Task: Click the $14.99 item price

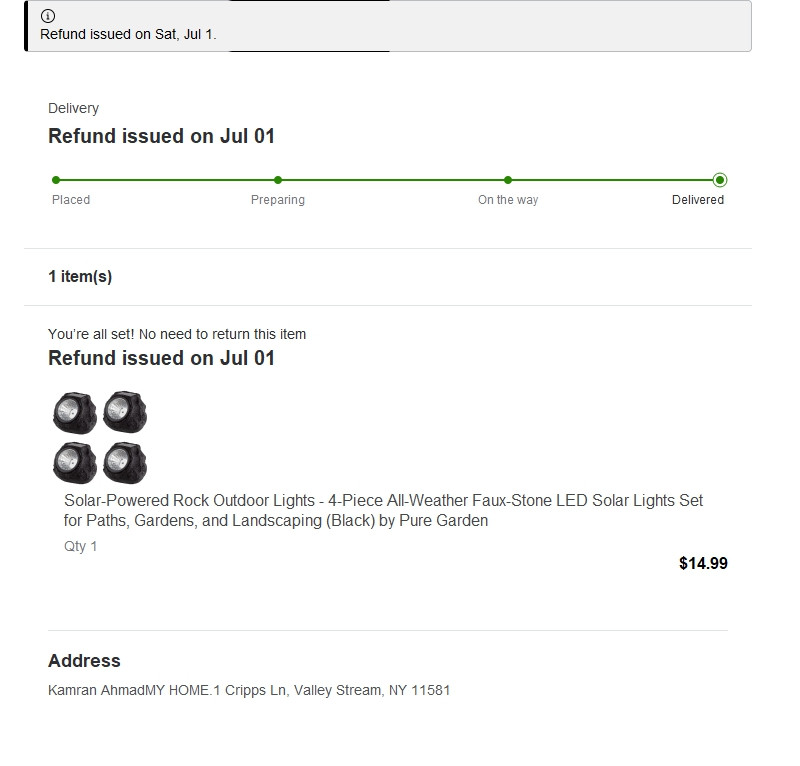Action: (x=703, y=563)
